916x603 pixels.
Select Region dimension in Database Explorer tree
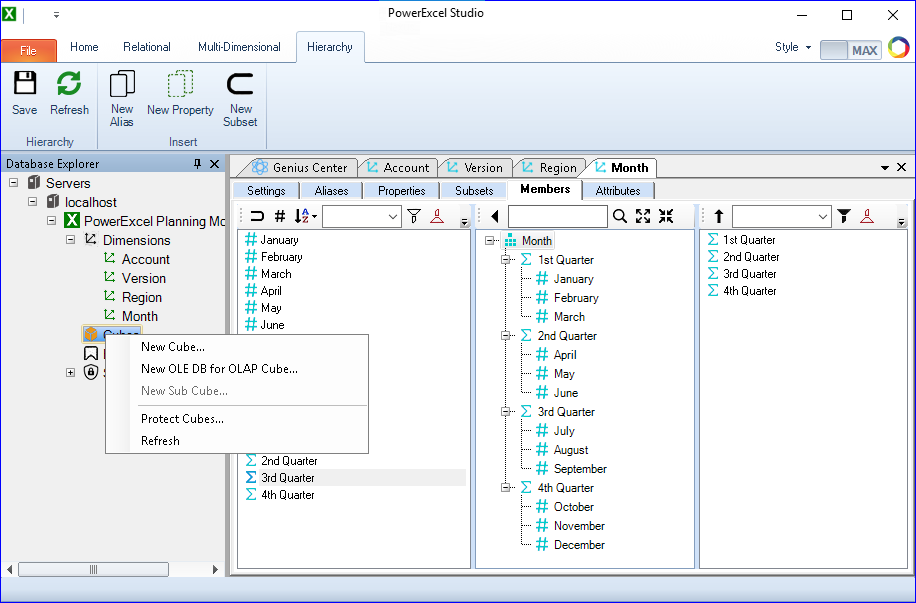pyautogui.click(x=141, y=297)
